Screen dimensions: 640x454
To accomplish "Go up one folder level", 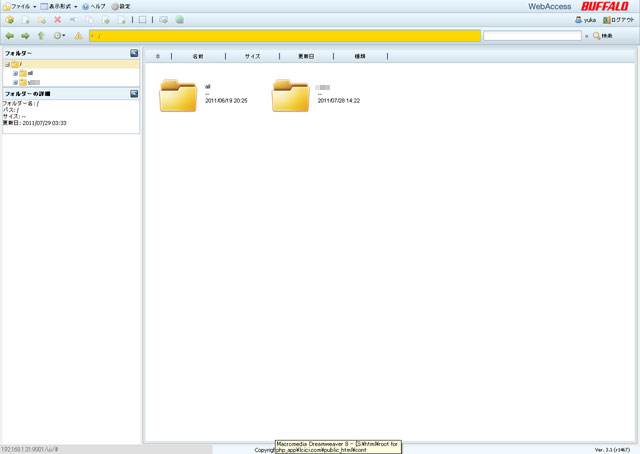I will (41, 36).
